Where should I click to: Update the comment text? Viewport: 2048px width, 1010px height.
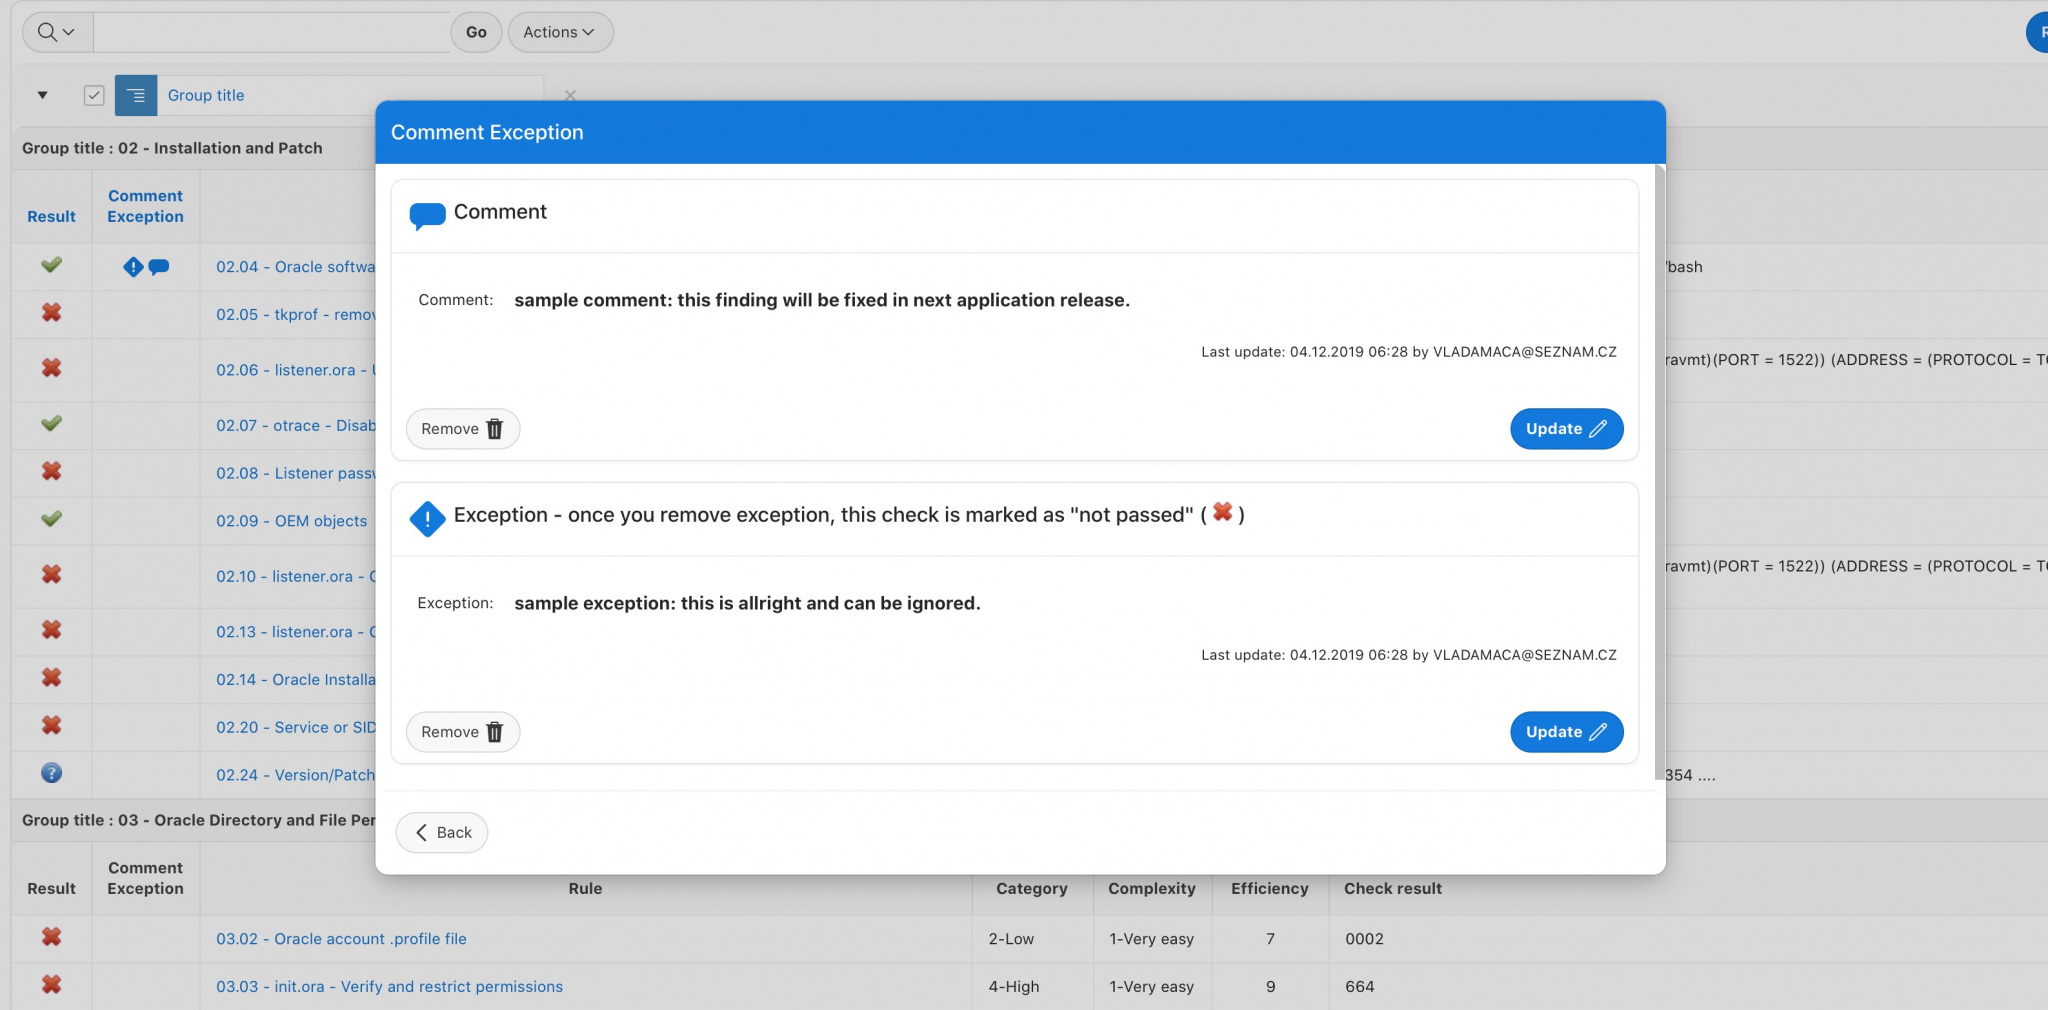click(x=1566, y=429)
